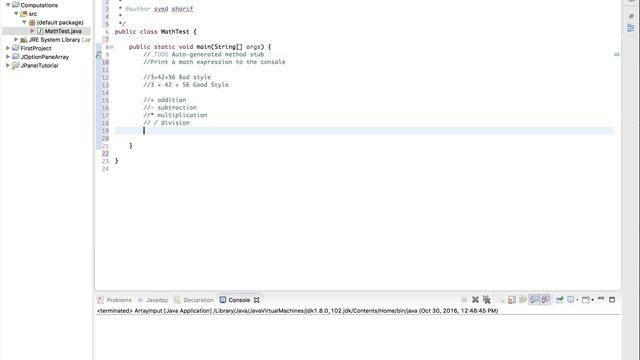Toggle Console Scroll Lock icon
The height and width of the screenshot is (360, 640).
[x=512, y=300]
